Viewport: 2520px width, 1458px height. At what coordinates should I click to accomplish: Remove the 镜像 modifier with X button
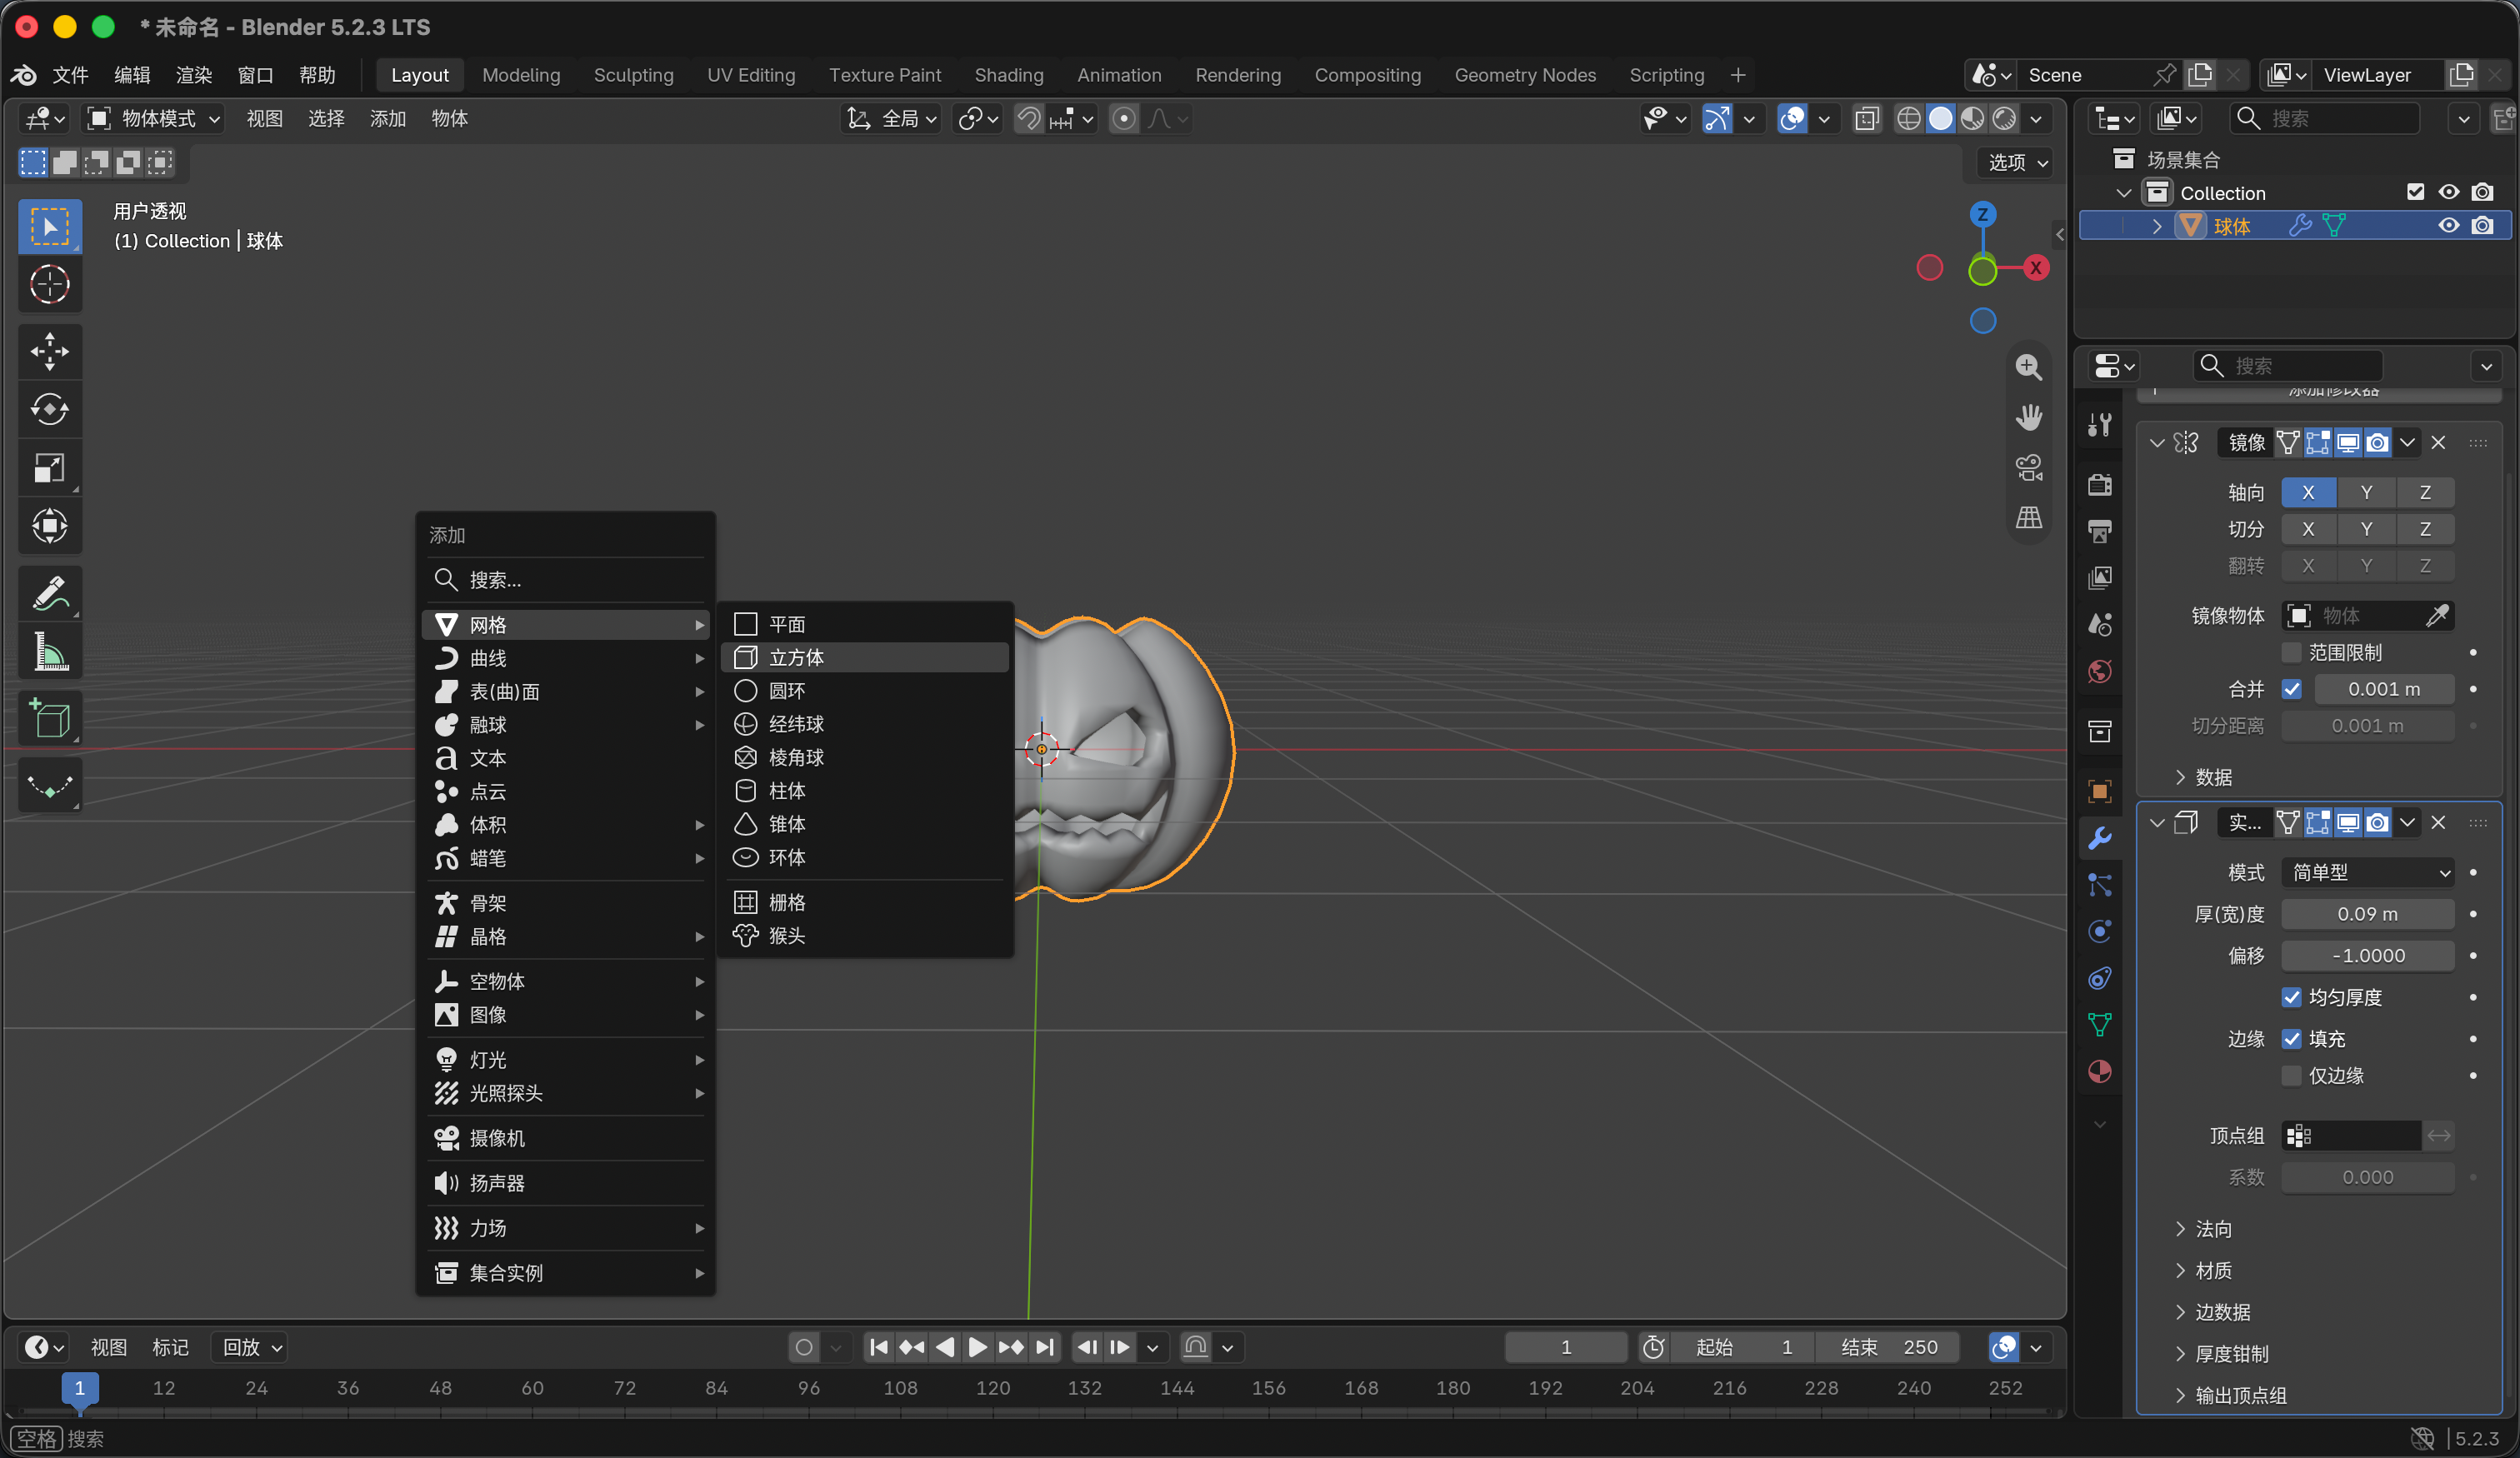click(x=2438, y=443)
